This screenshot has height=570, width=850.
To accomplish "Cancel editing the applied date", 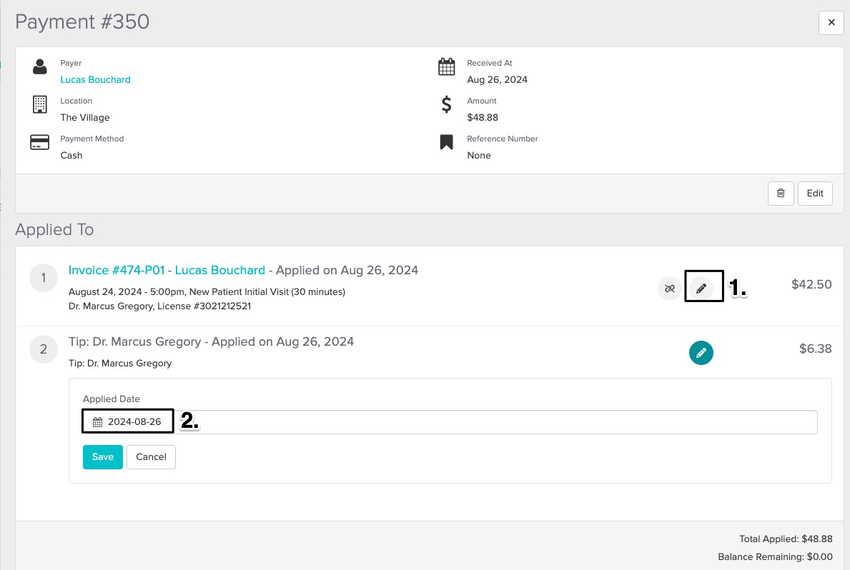I will (151, 457).
